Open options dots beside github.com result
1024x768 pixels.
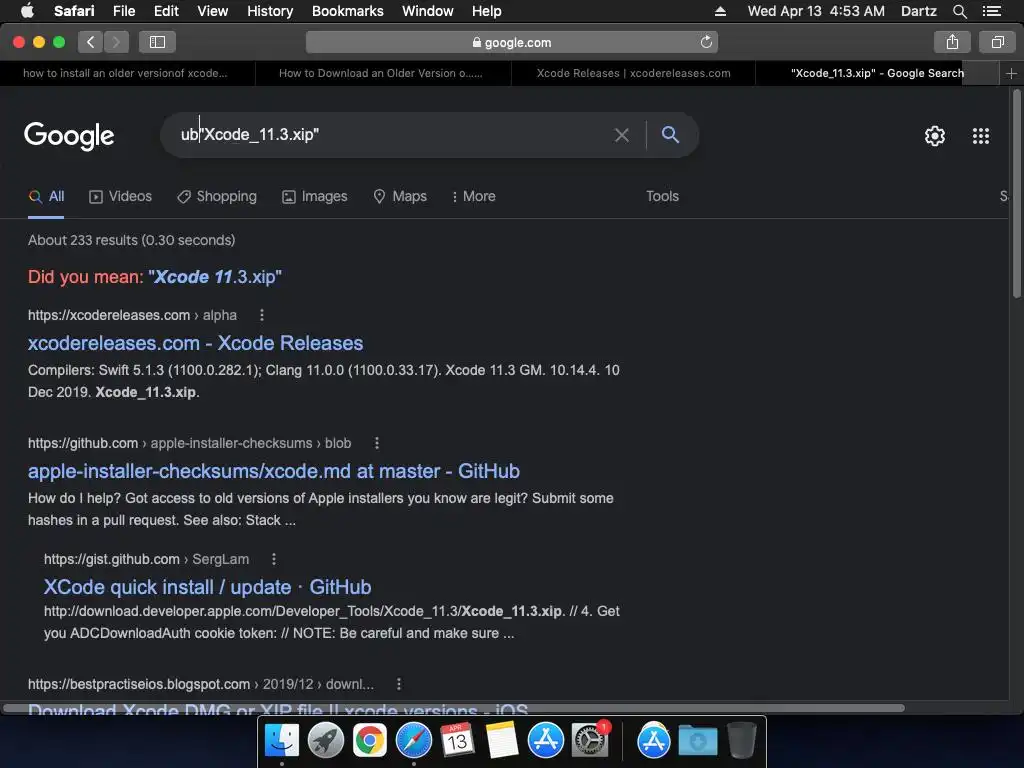click(377, 443)
